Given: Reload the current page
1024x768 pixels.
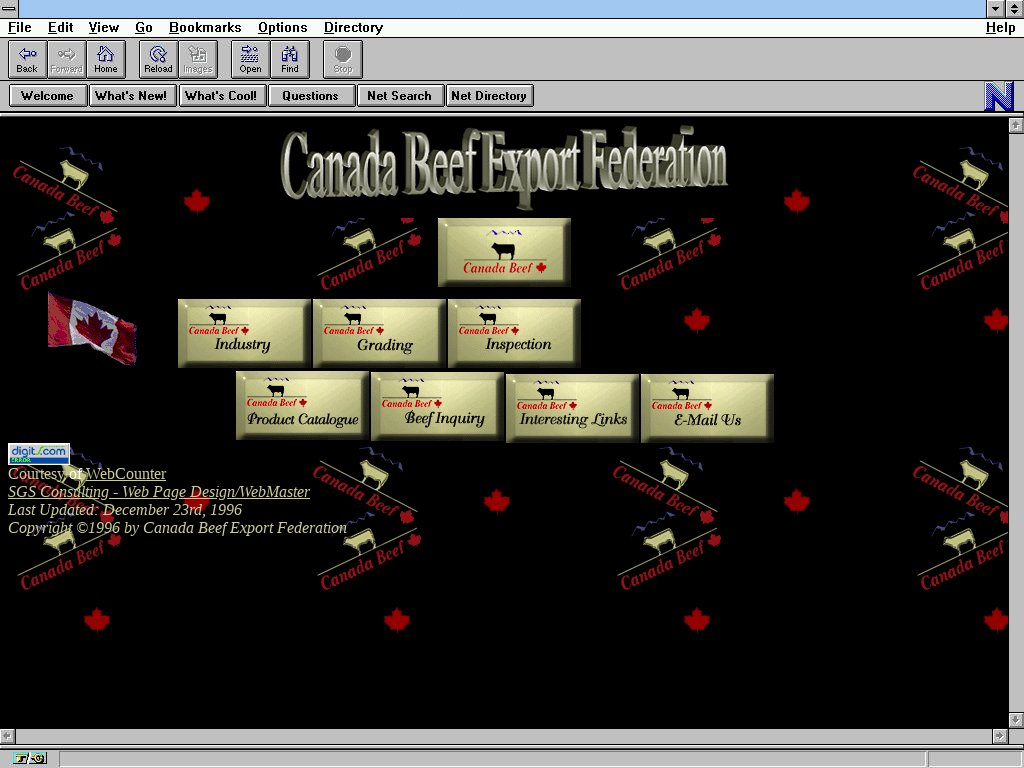Looking at the screenshot, I should (158, 59).
